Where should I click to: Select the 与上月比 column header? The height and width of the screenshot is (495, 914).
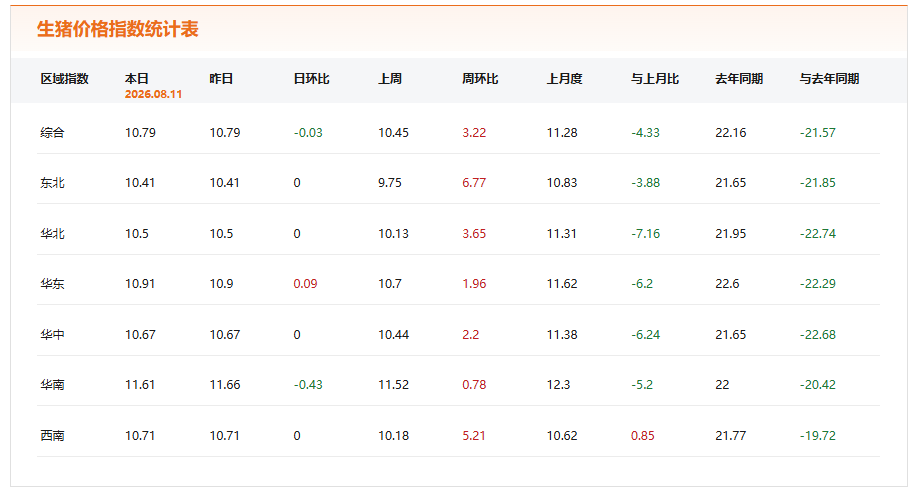655,79
